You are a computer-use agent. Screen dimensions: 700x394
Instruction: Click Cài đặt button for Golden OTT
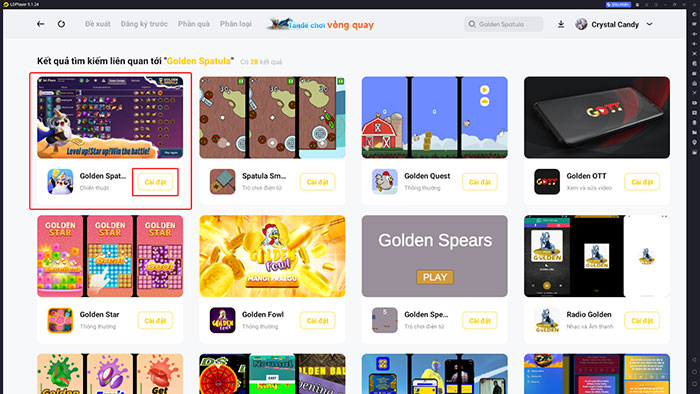(x=642, y=182)
